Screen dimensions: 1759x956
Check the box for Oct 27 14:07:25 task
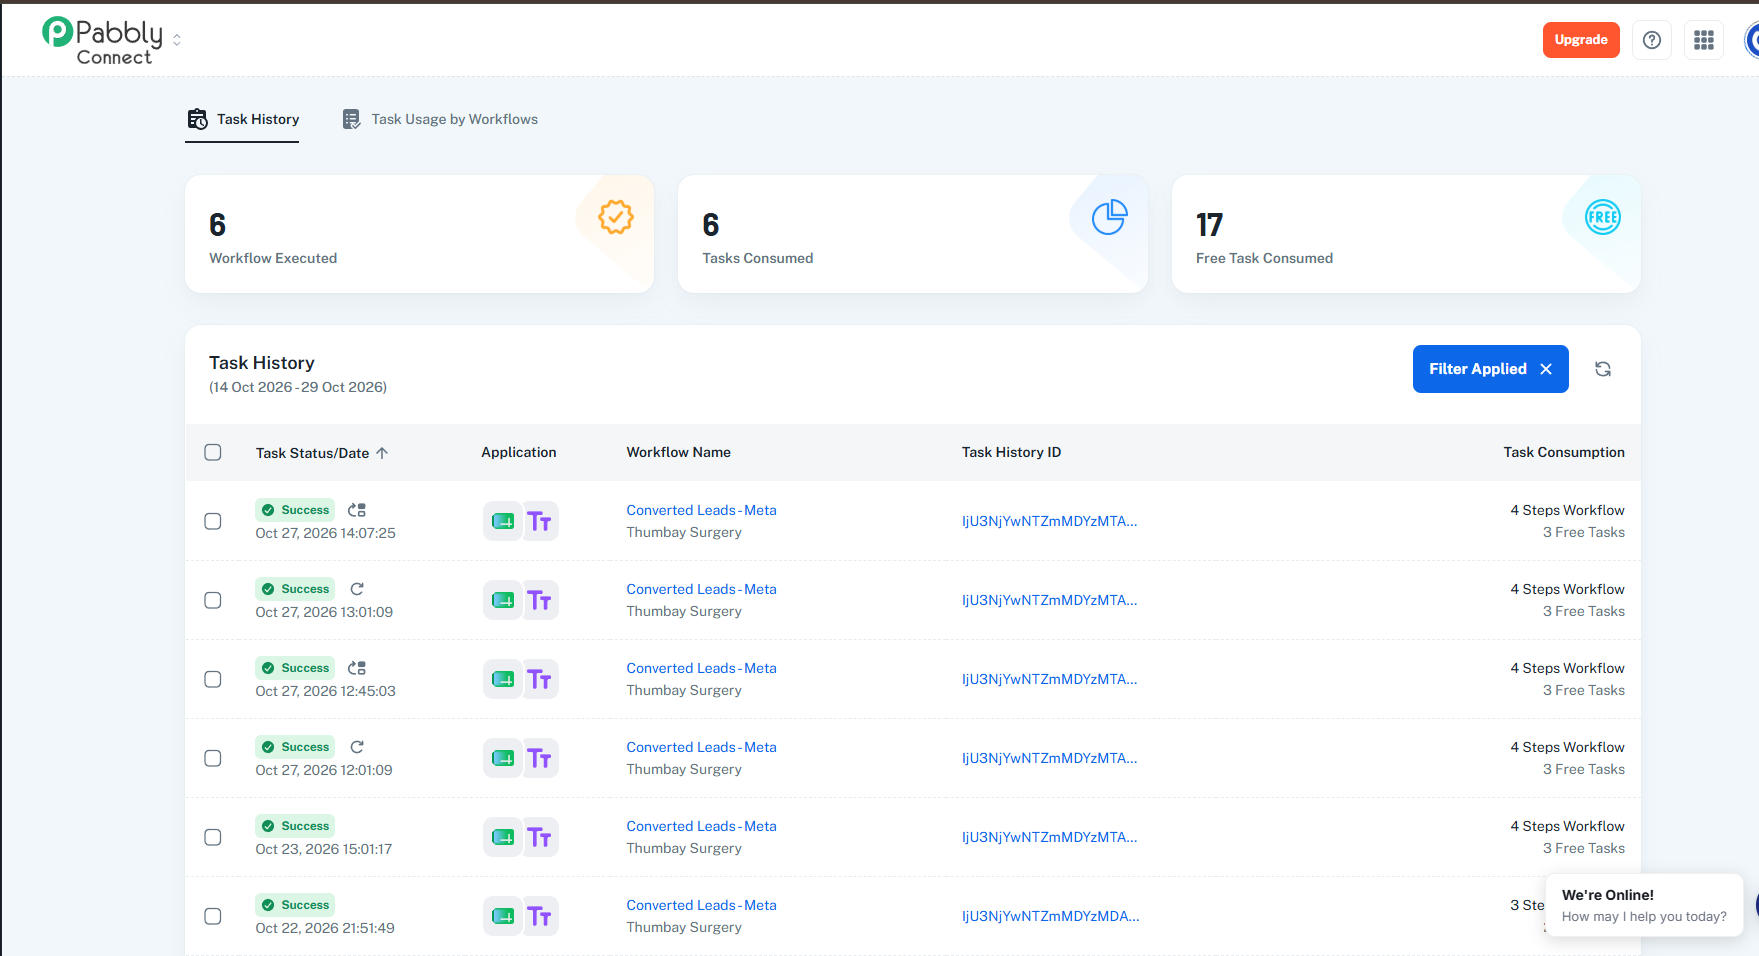click(x=213, y=521)
